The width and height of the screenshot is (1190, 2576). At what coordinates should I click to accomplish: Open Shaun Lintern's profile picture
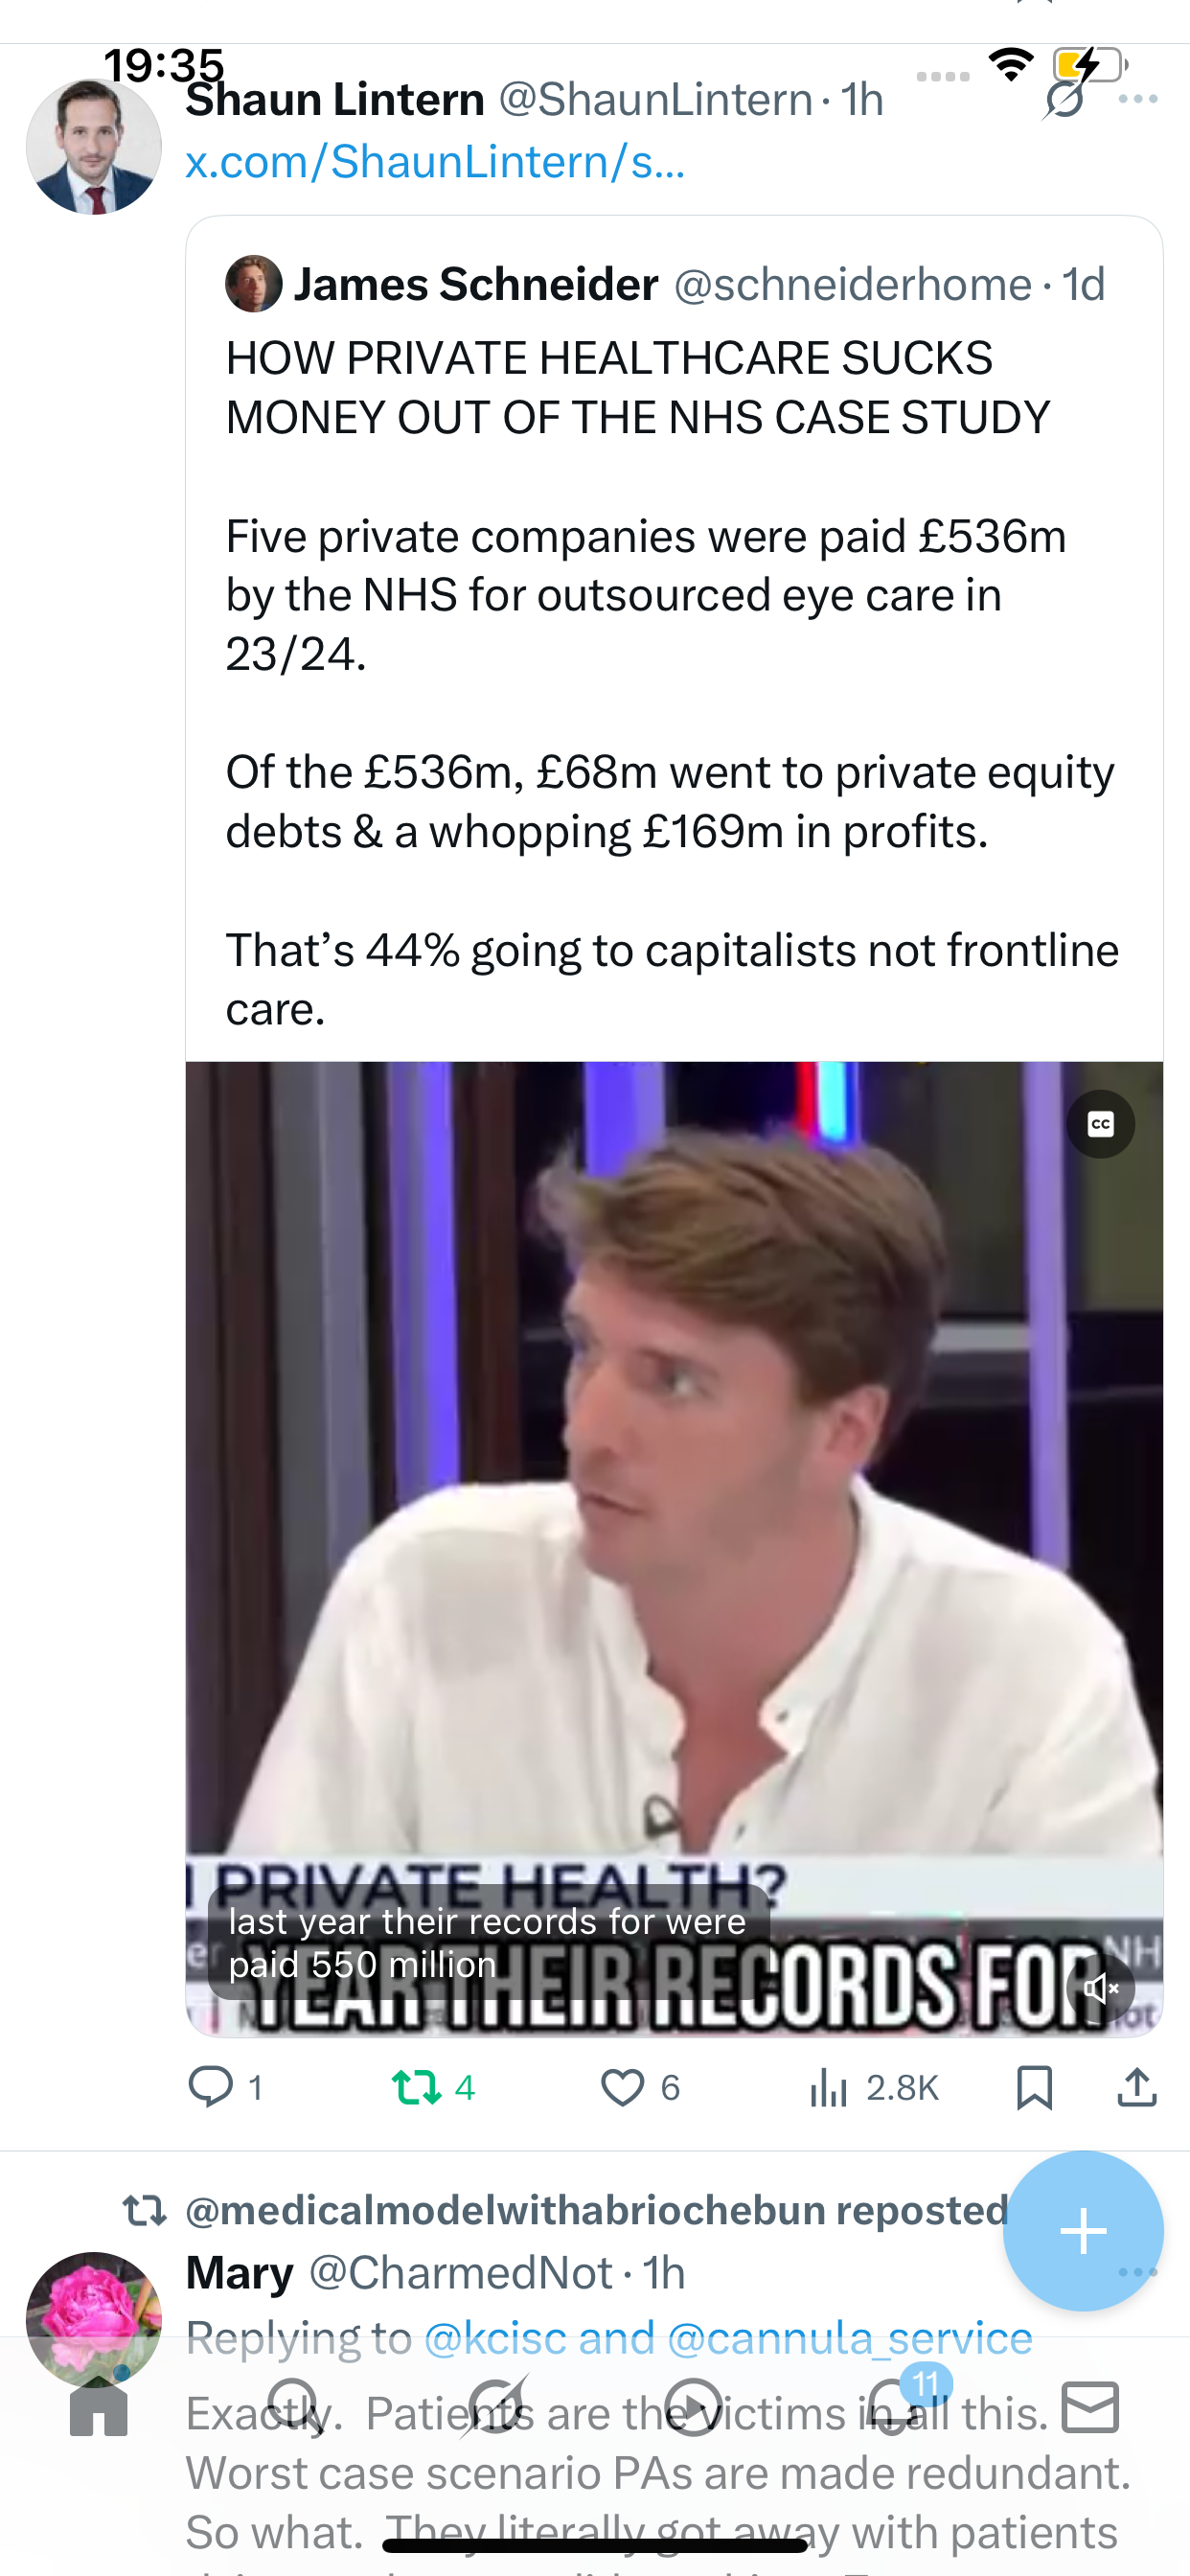click(94, 147)
